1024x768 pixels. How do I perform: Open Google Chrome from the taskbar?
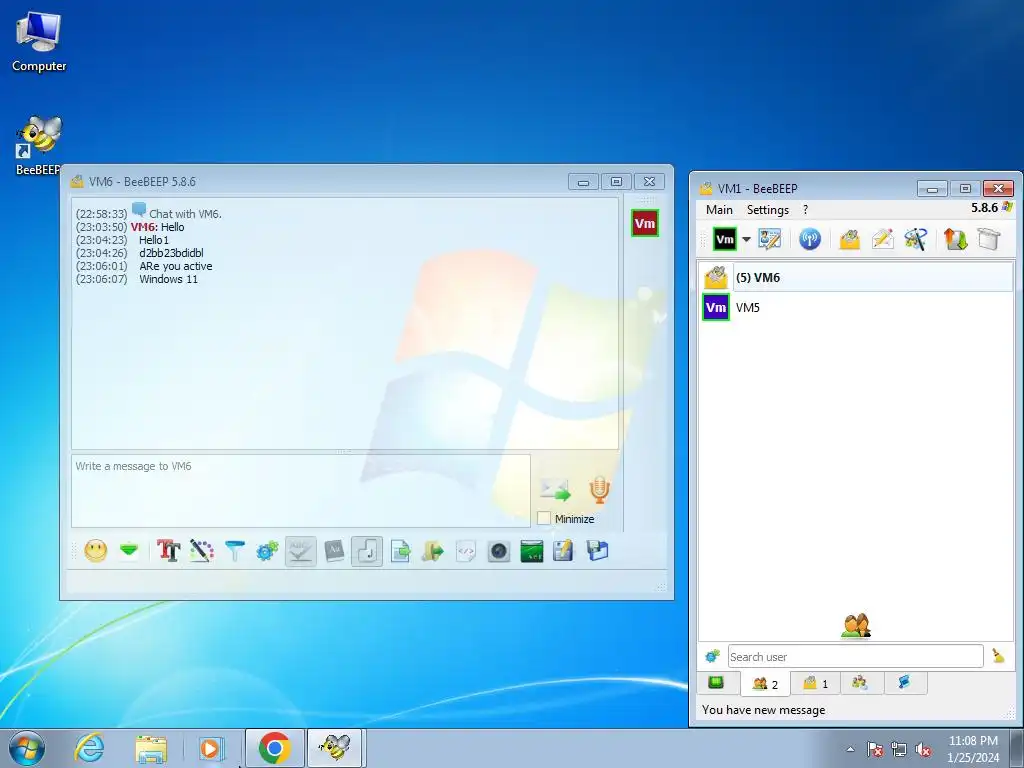tap(275, 748)
